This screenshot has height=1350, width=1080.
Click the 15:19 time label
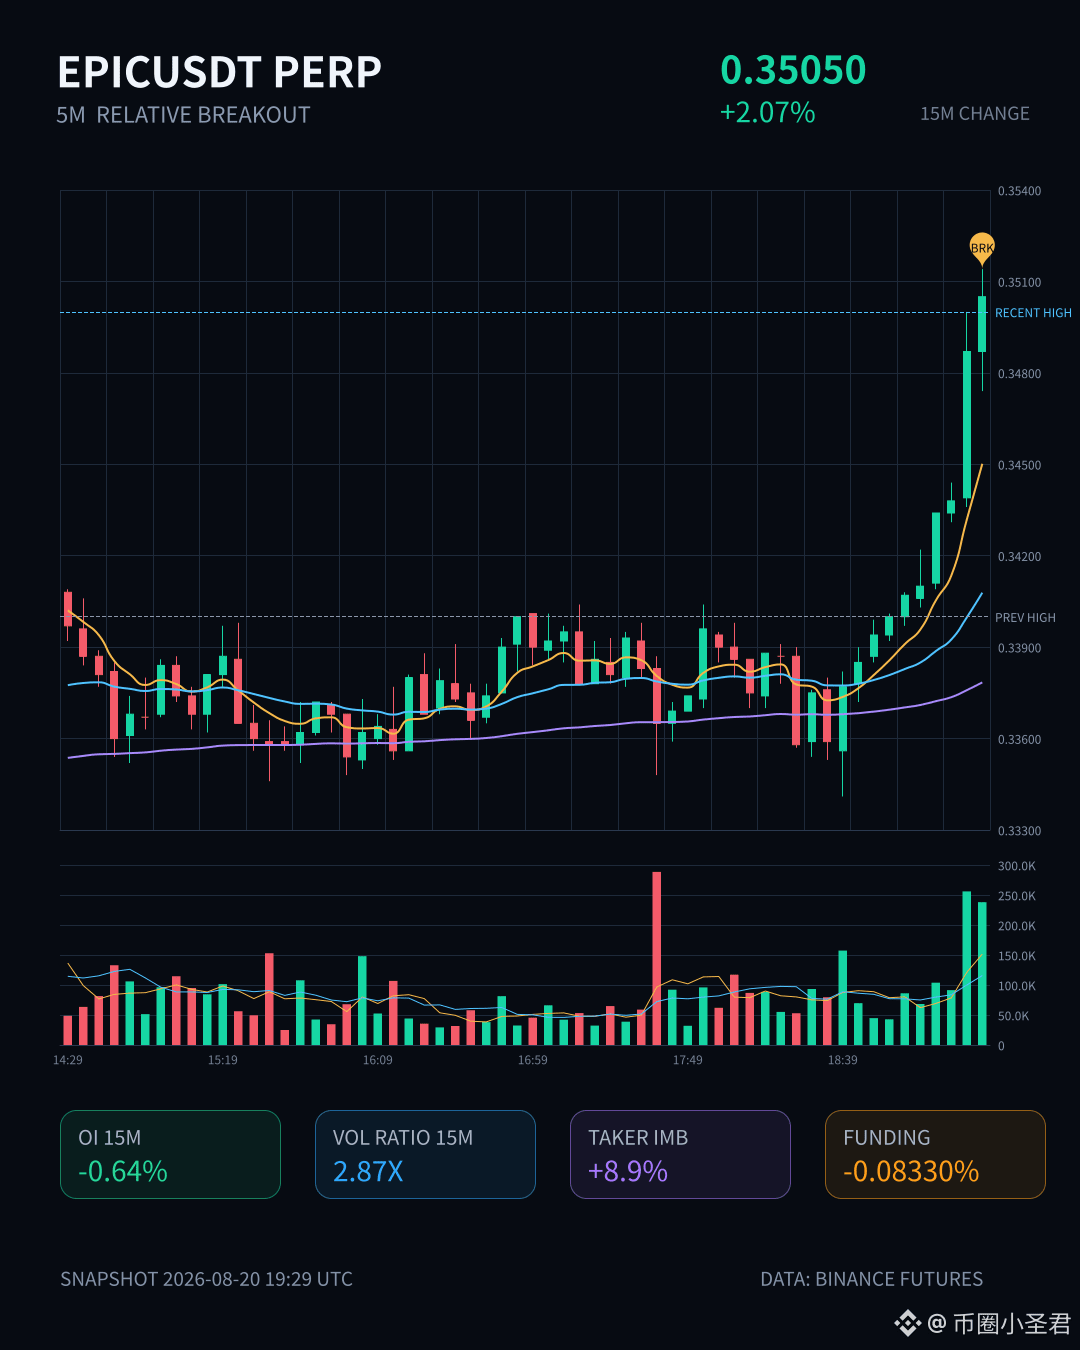(223, 1060)
